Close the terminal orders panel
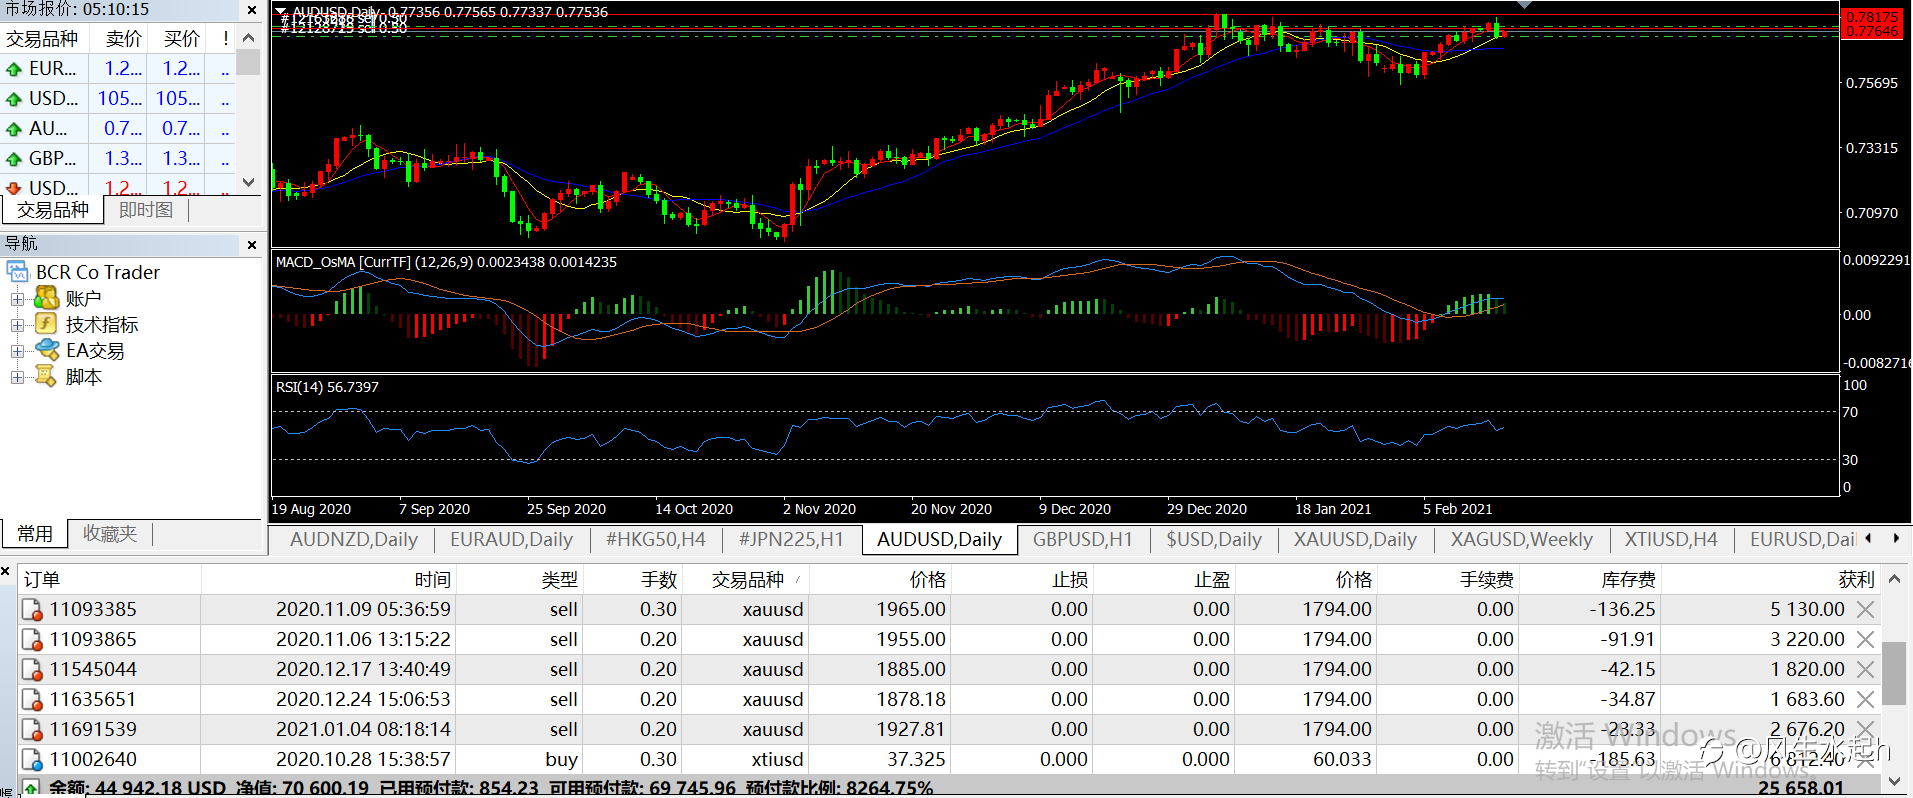1913x798 pixels. (6, 572)
